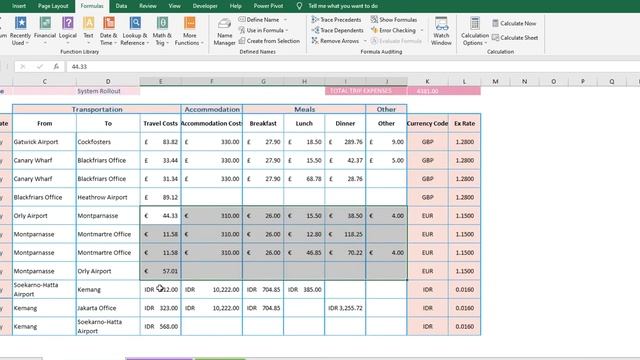Select column D header
The image size is (640, 360).
pos(108,82)
